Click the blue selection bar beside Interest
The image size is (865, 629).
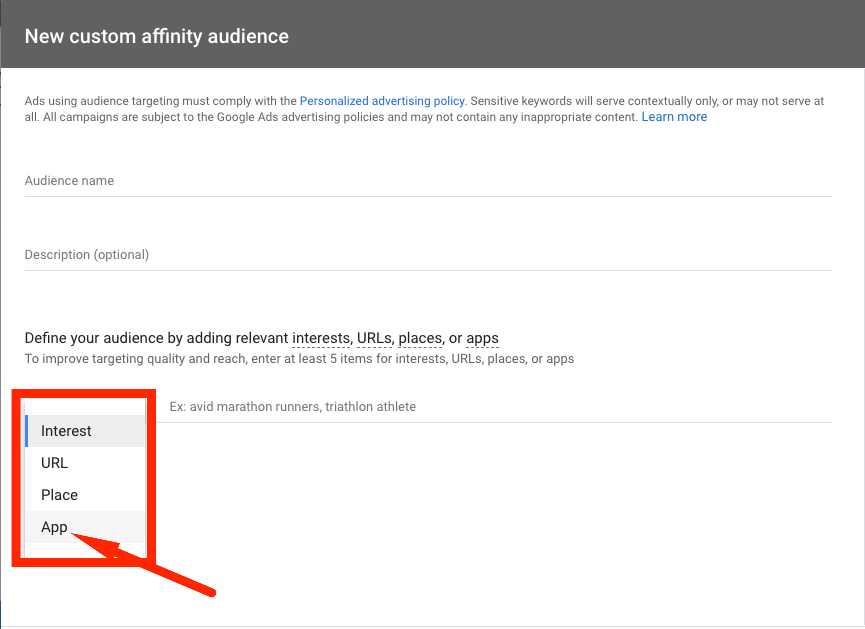pos(27,431)
